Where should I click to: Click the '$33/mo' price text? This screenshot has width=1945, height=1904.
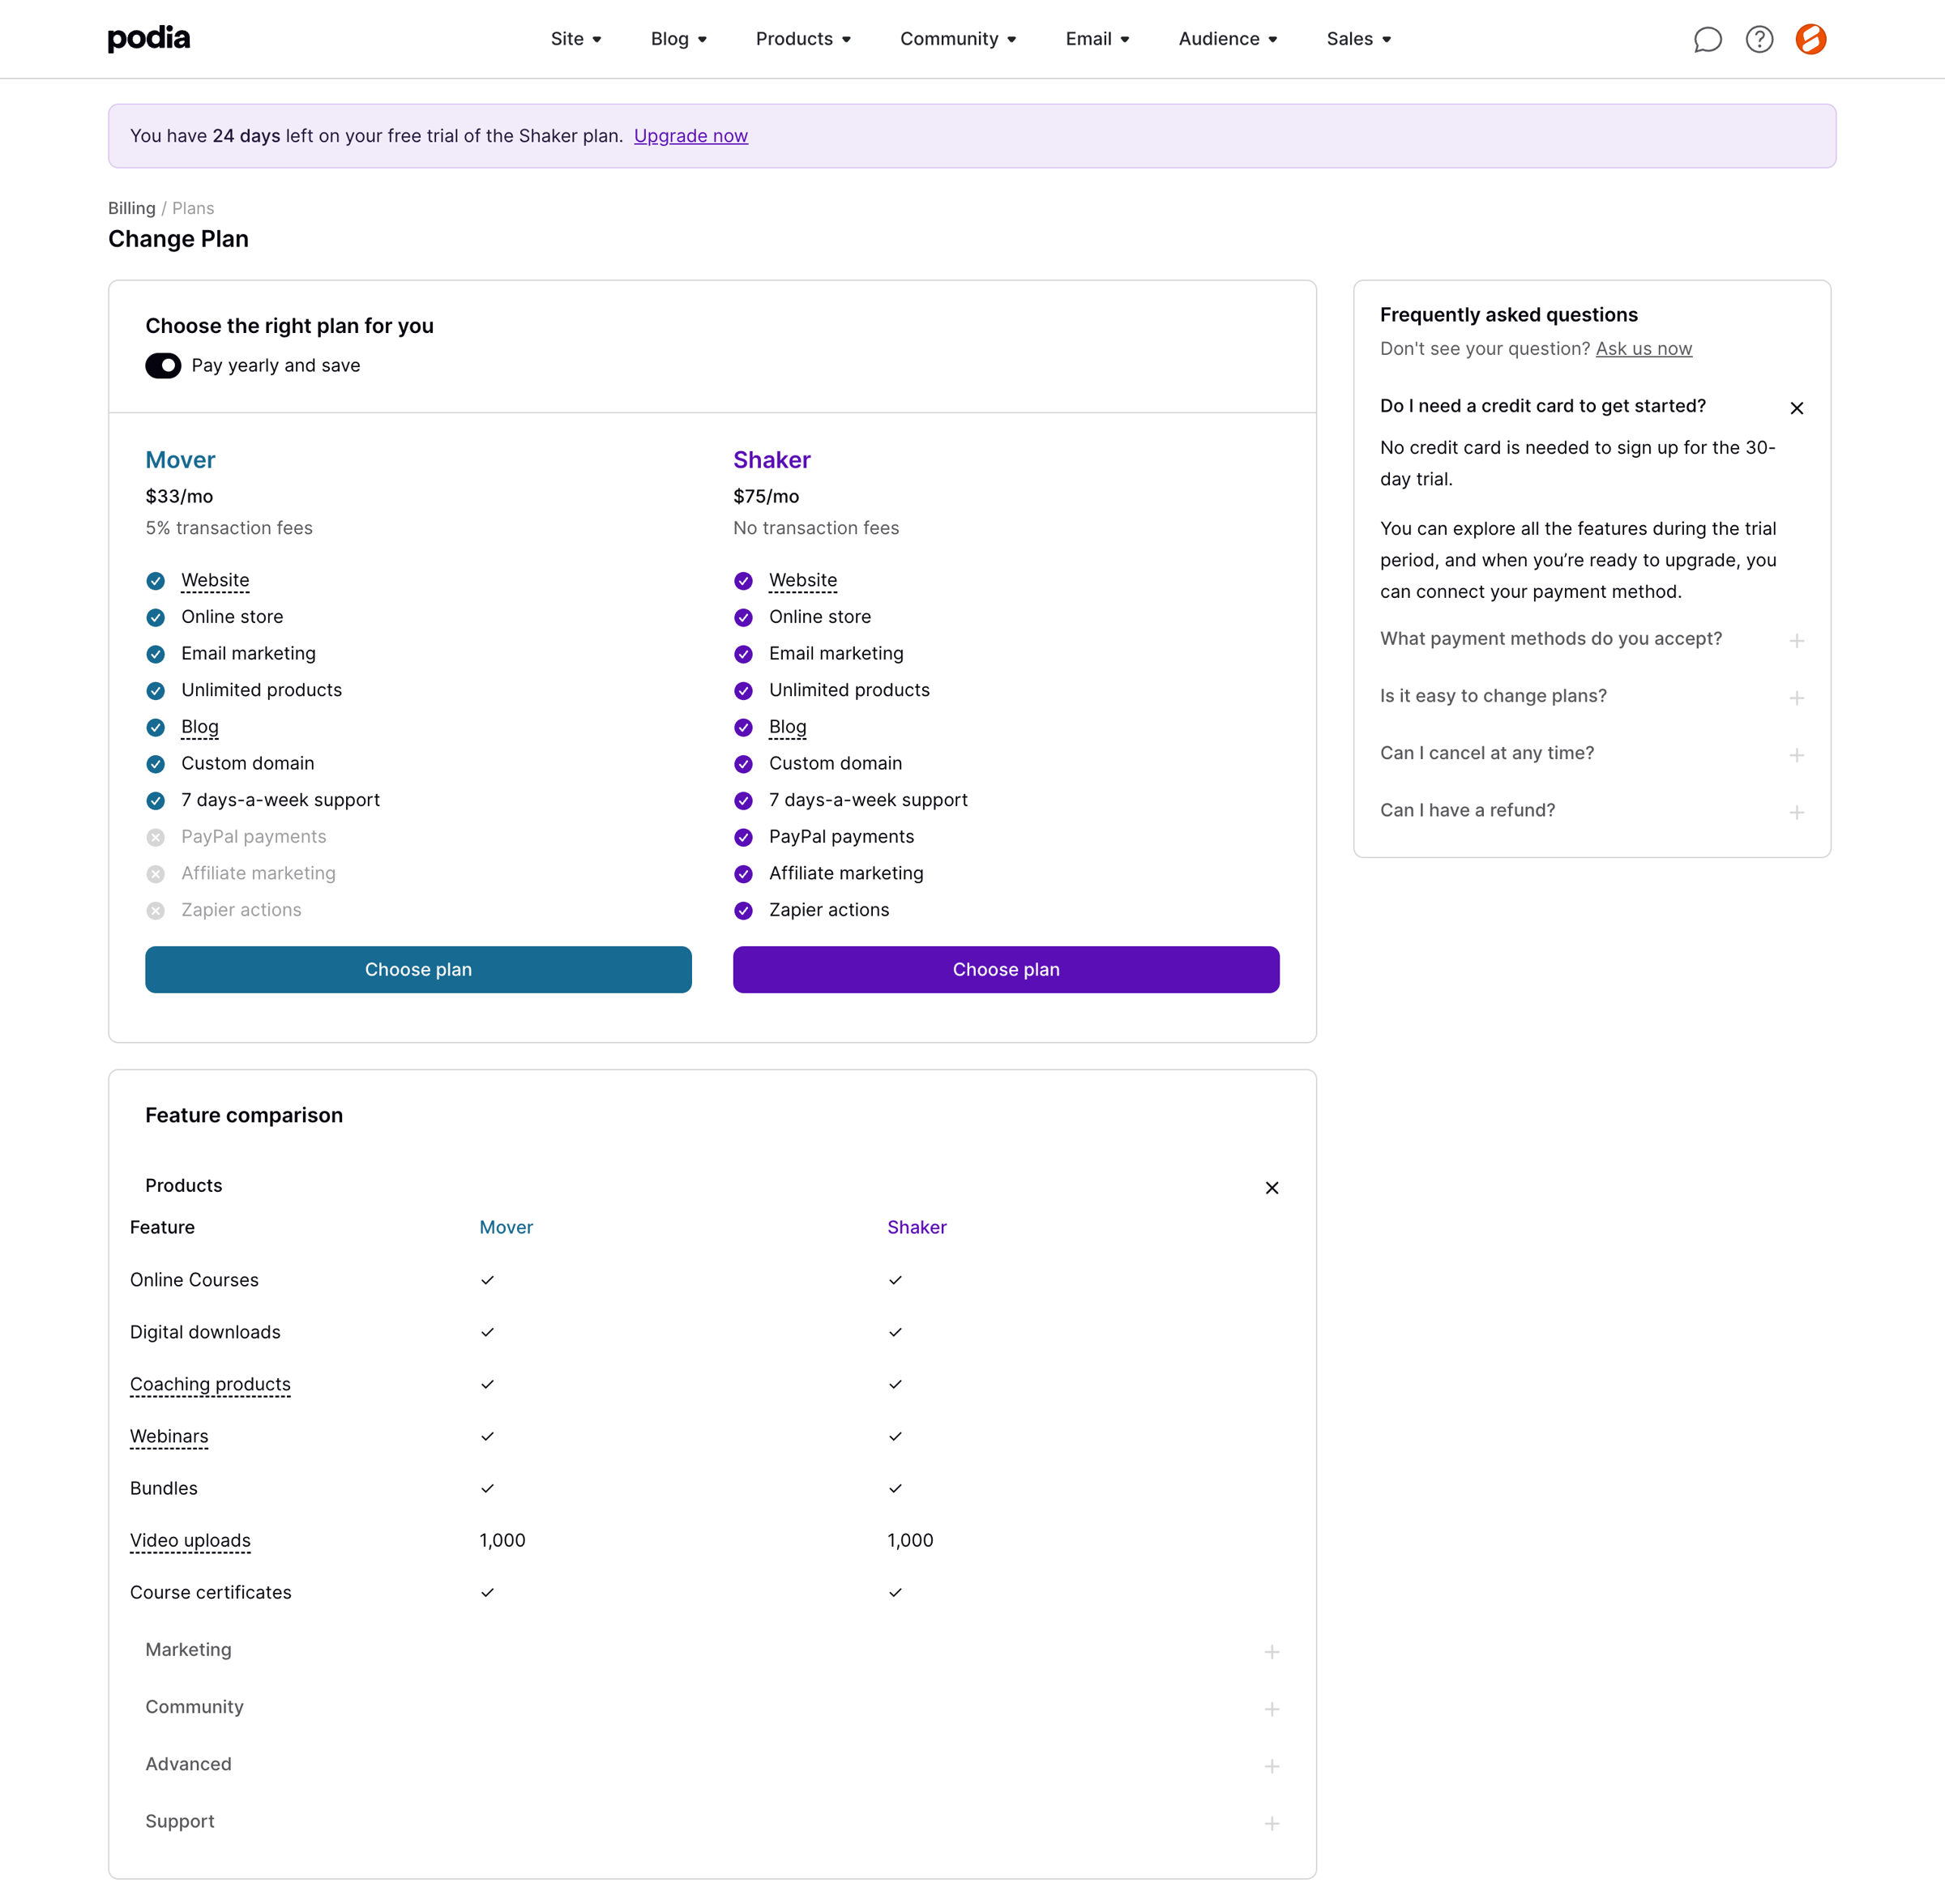coord(179,496)
